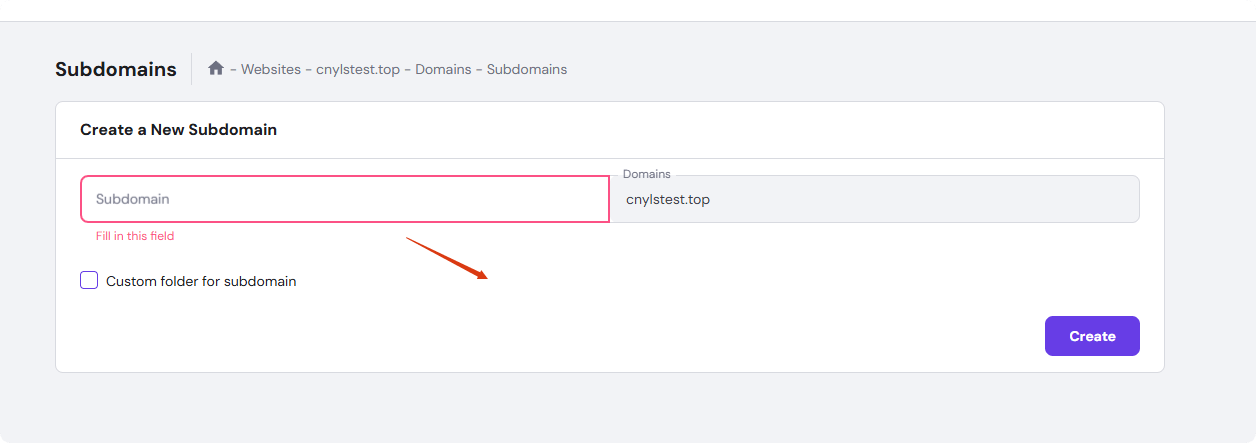1256x443 pixels.
Task: Click the red Fill in this field message
Action: pyautogui.click(x=135, y=236)
